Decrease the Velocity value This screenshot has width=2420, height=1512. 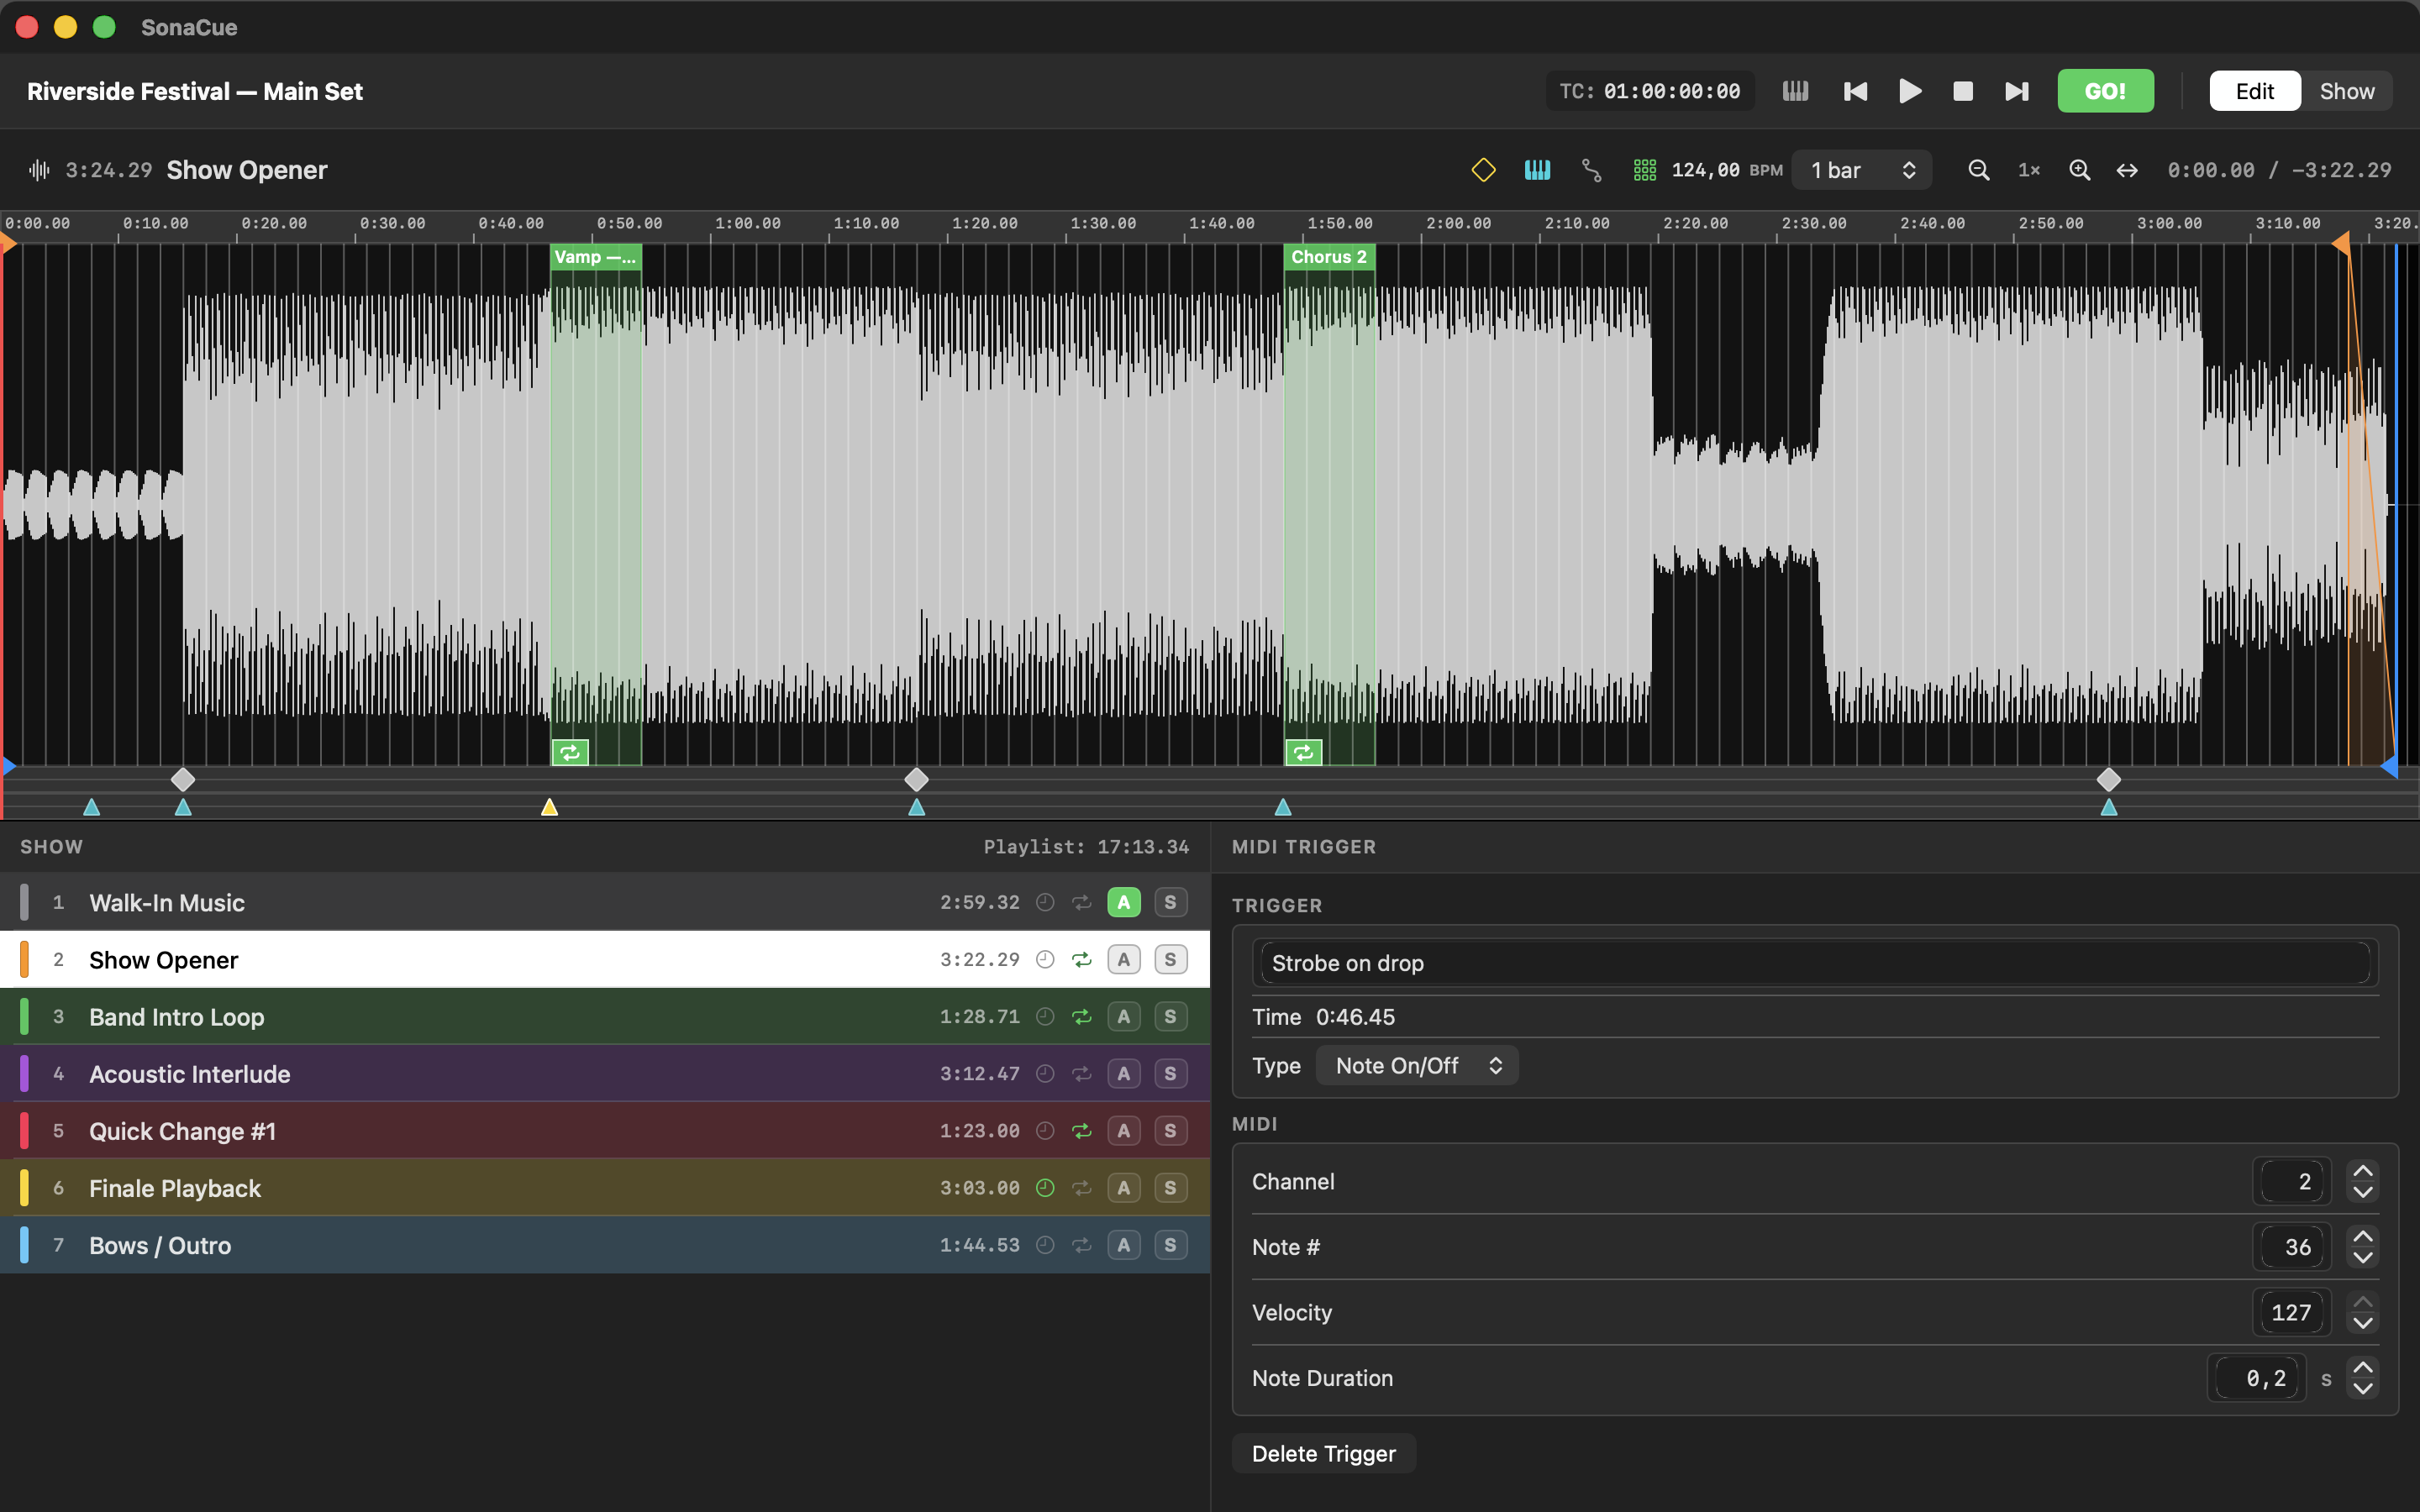[2363, 1324]
